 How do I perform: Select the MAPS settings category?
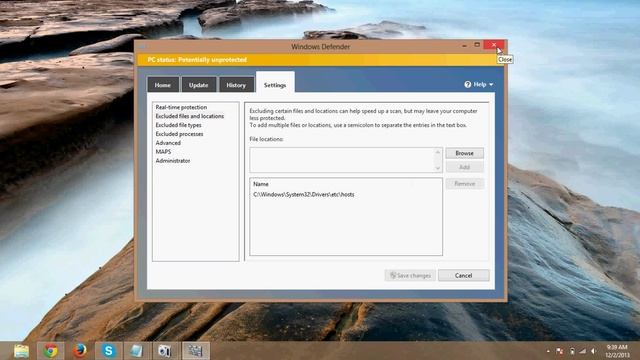pyautogui.click(x=163, y=151)
